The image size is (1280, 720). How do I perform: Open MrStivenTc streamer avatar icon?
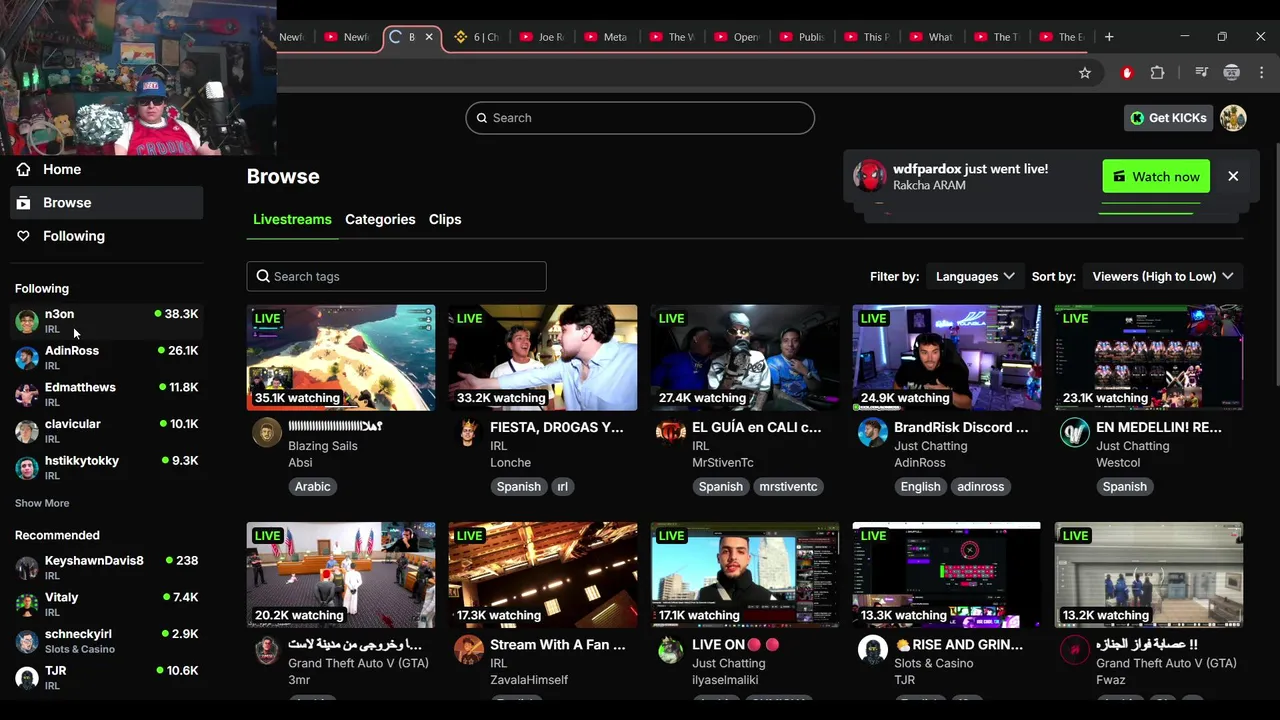tap(671, 433)
